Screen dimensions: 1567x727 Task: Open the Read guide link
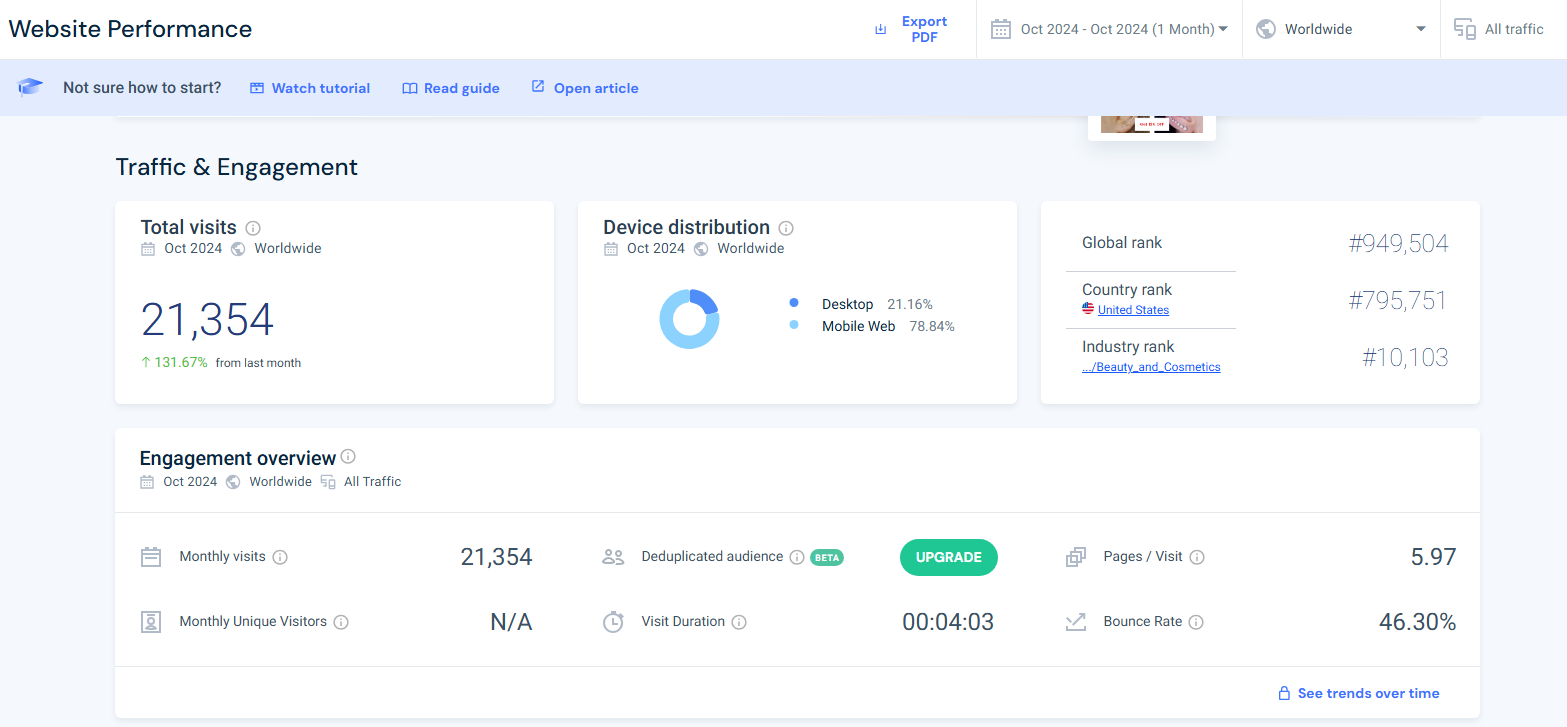pyautogui.click(x=451, y=88)
